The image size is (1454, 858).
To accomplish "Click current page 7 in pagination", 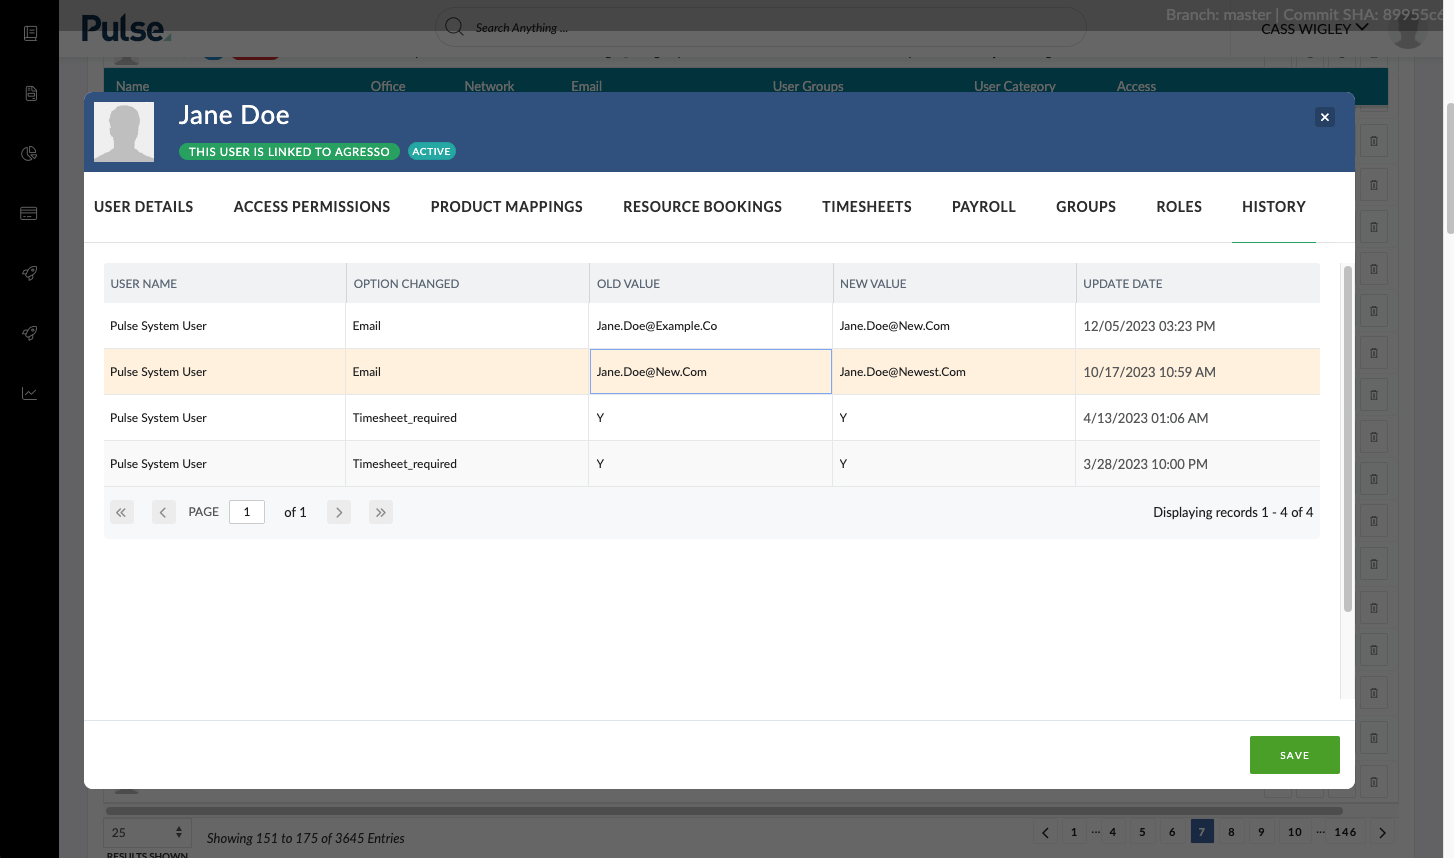I will coord(1202,832).
